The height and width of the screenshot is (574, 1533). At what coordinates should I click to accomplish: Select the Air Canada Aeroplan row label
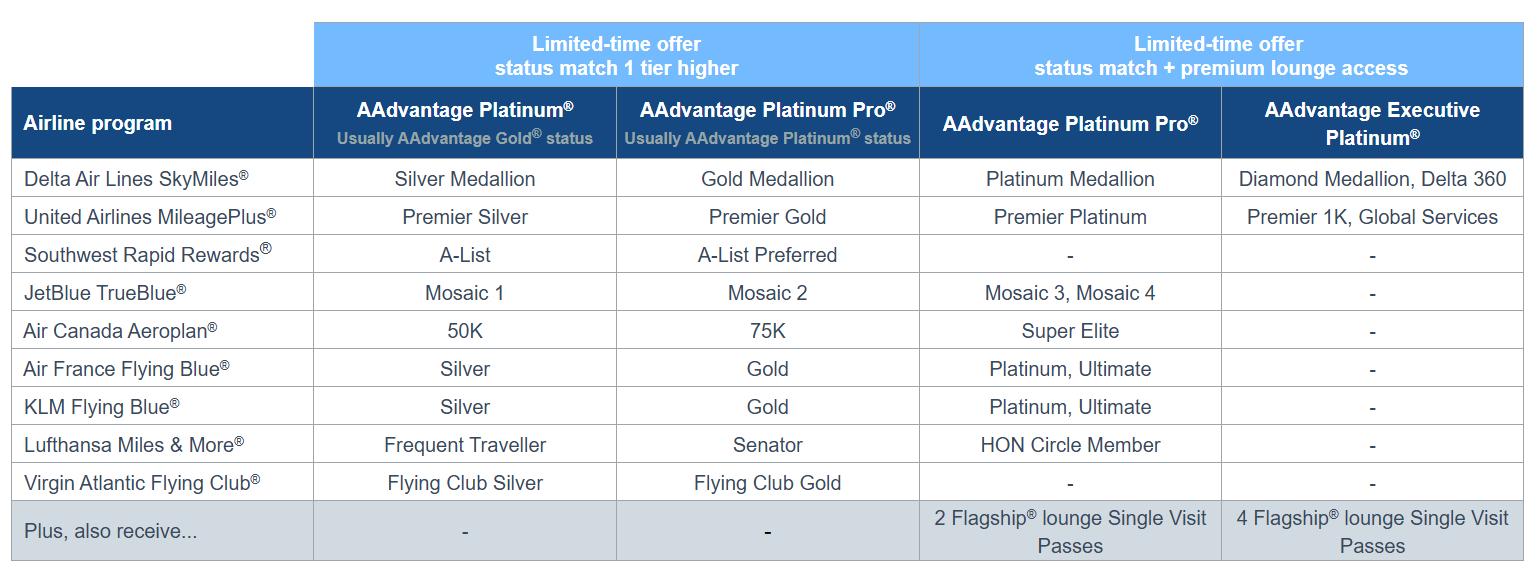tap(120, 331)
